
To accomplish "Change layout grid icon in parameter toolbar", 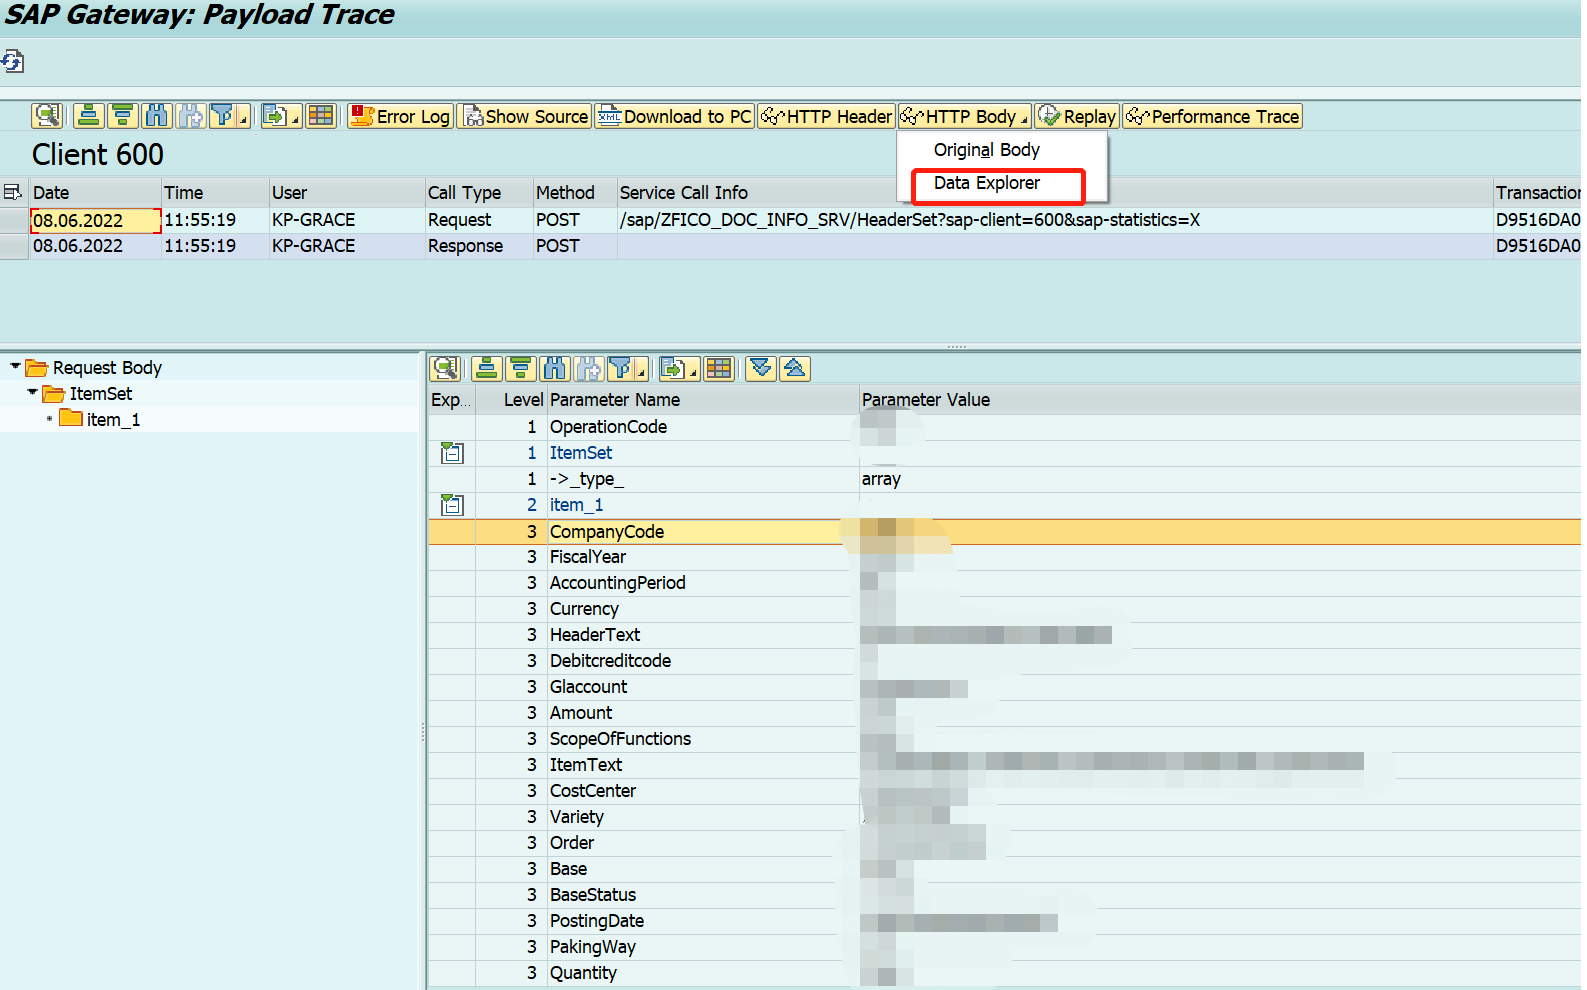I will pos(719,369).
